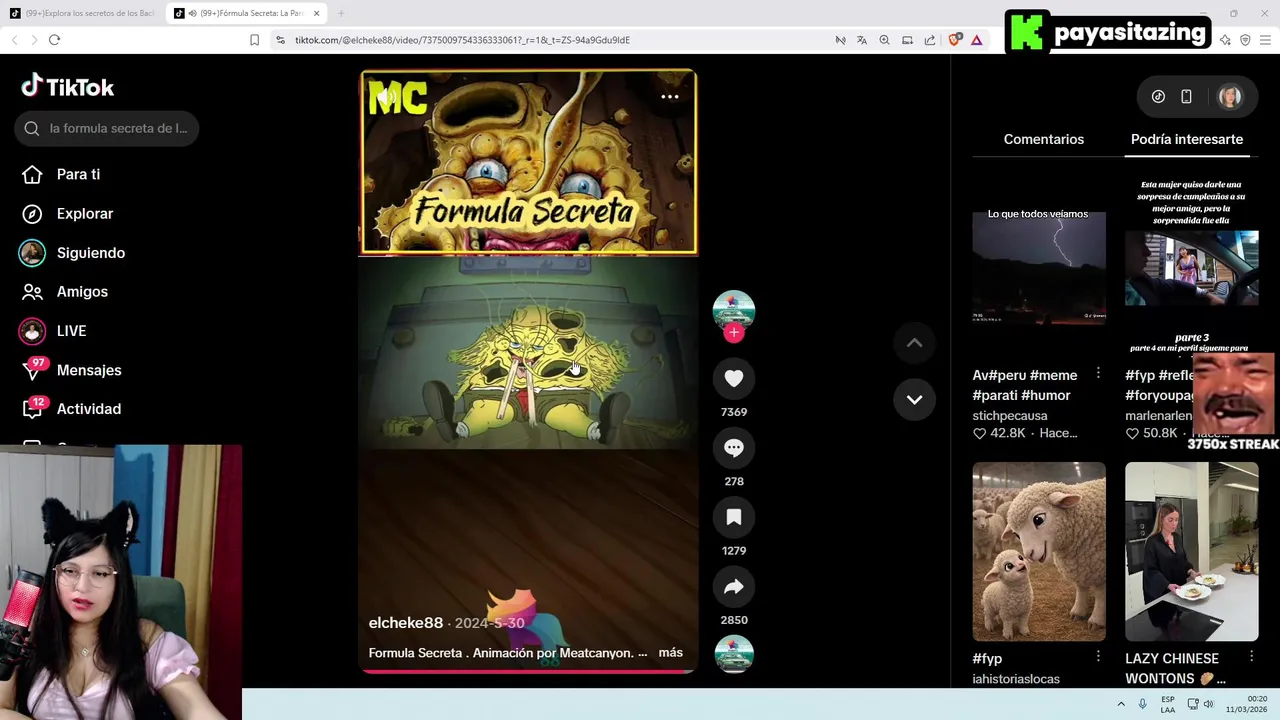Open elcheke88 username link
The image size is (1280, 720).
point(405,623)
